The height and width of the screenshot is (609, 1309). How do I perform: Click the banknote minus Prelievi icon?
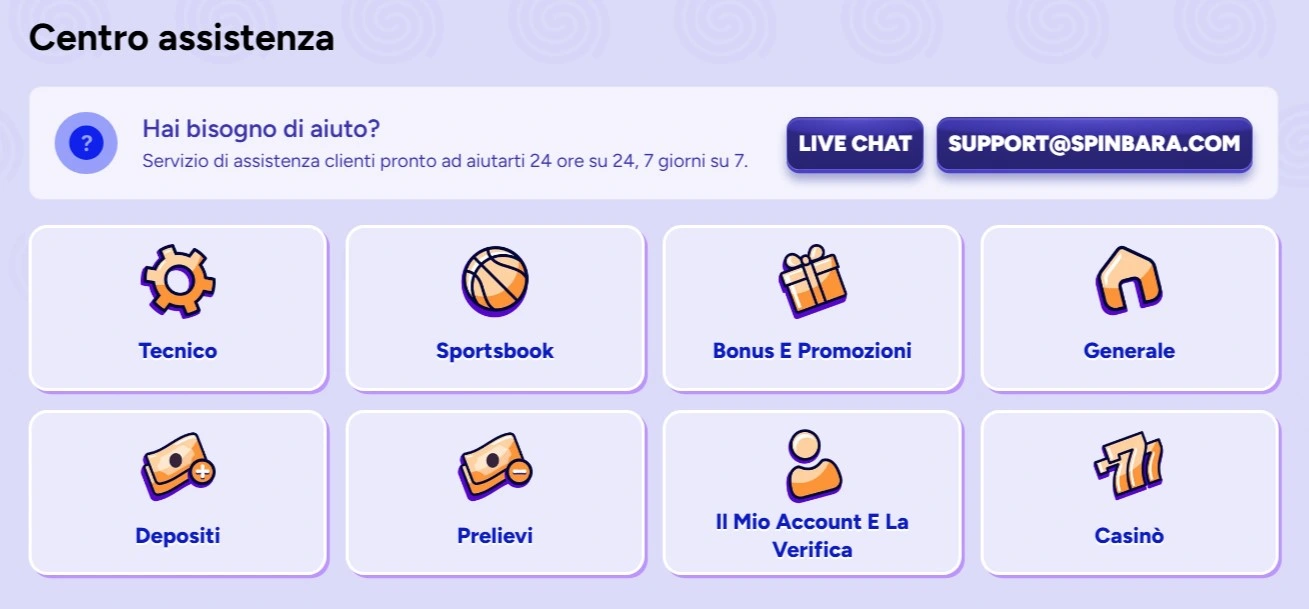[x=495, y=466]
